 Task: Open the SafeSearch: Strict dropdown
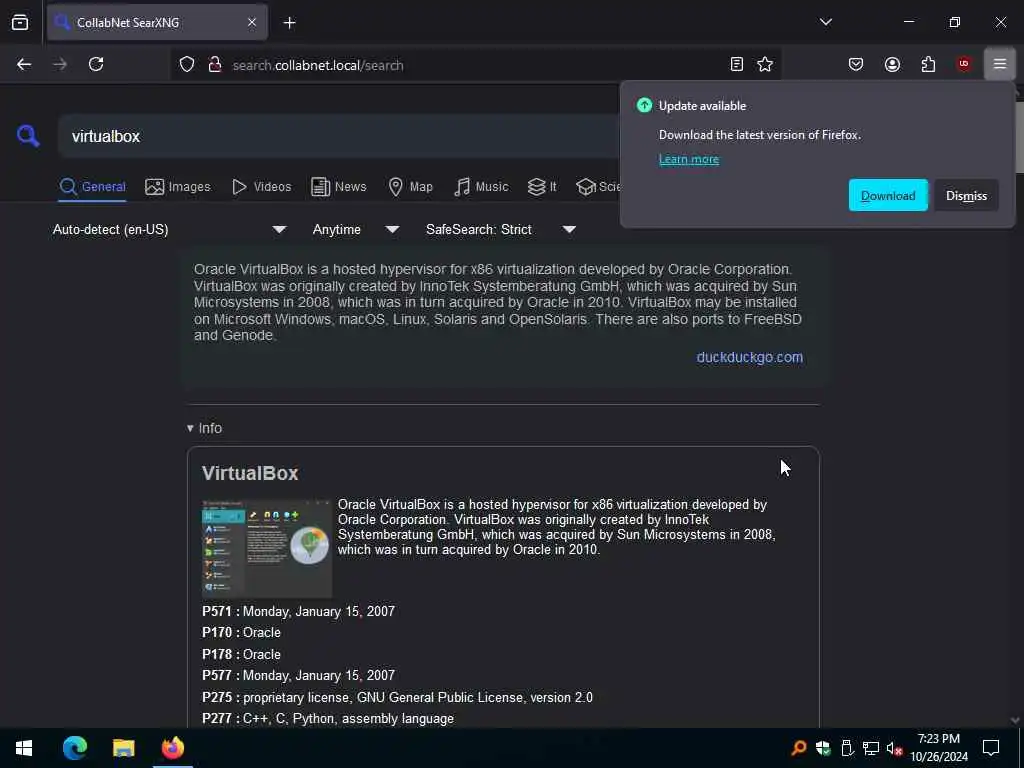(x=500, y=229)
